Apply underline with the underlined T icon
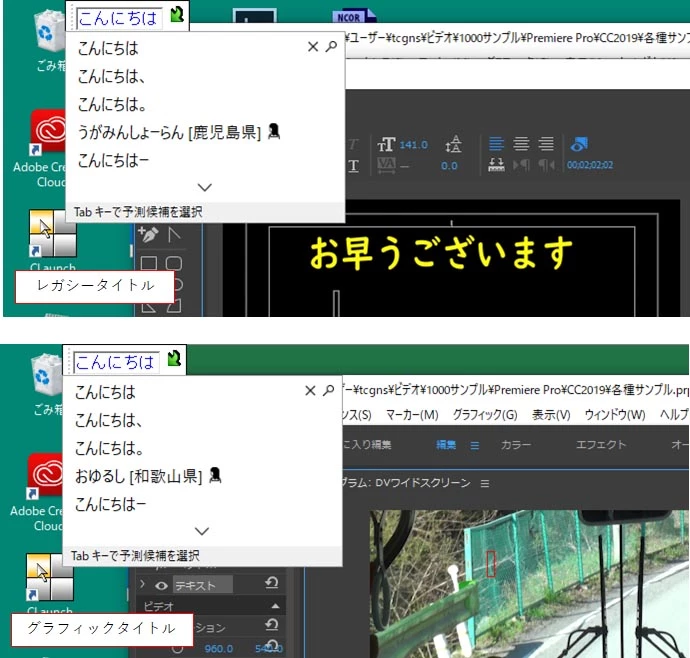The width and height of the screenshot is (690, 658). point(353,166)
